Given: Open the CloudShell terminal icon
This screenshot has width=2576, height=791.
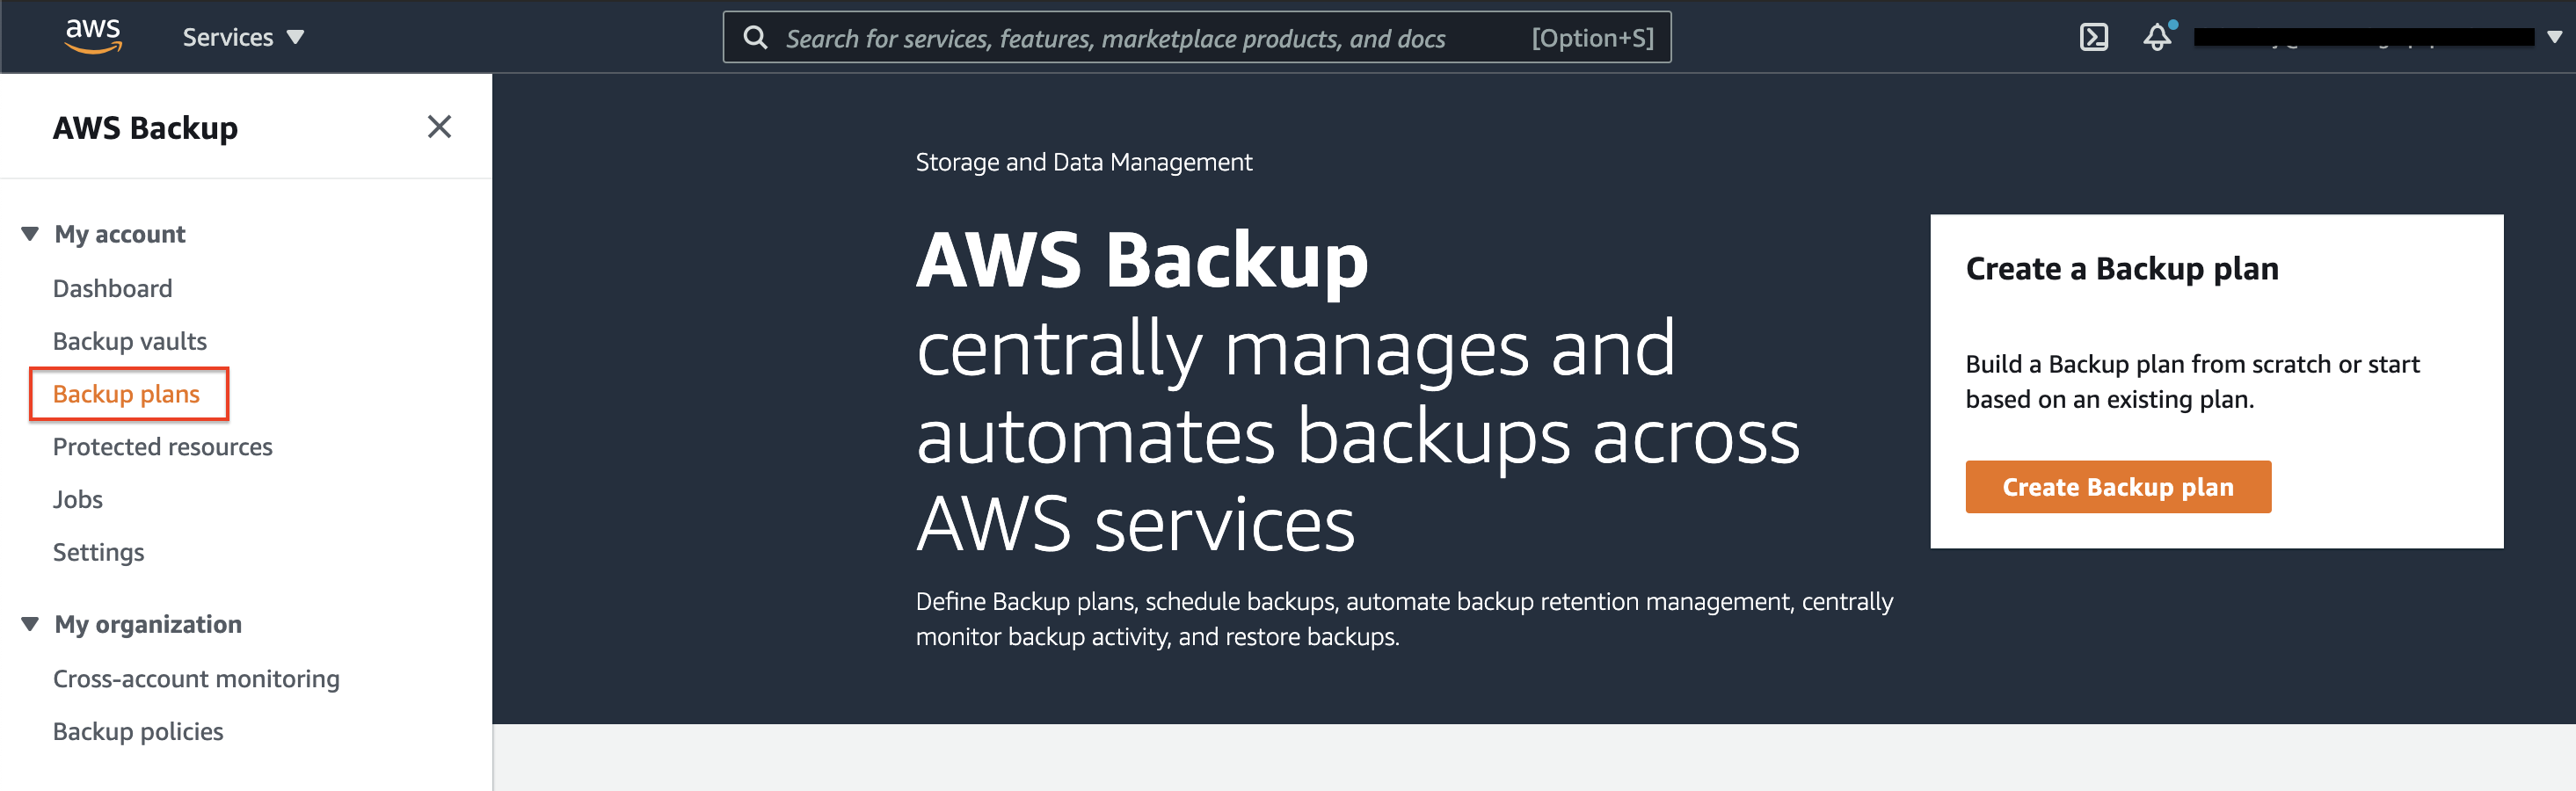Looking at the screenshot, I should click(2093, 37).
